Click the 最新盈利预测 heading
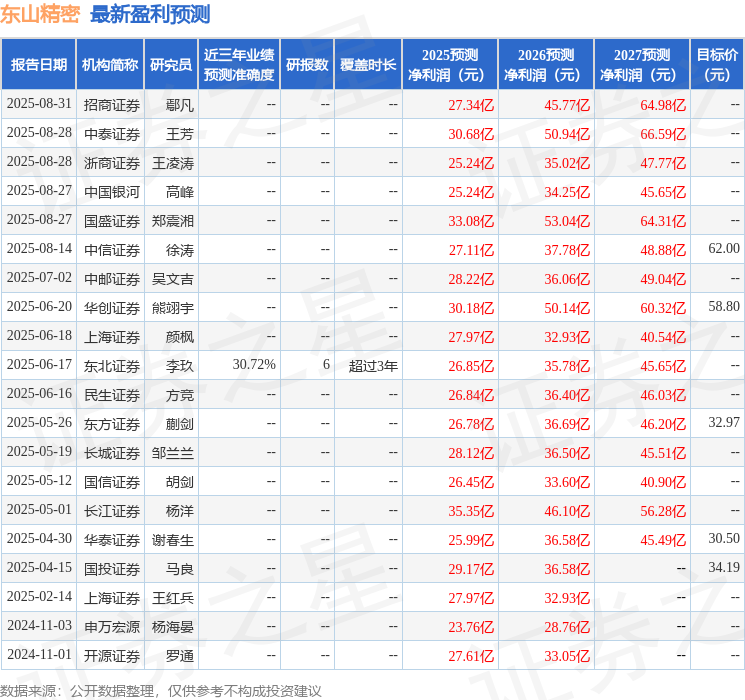 click(150, 14)
